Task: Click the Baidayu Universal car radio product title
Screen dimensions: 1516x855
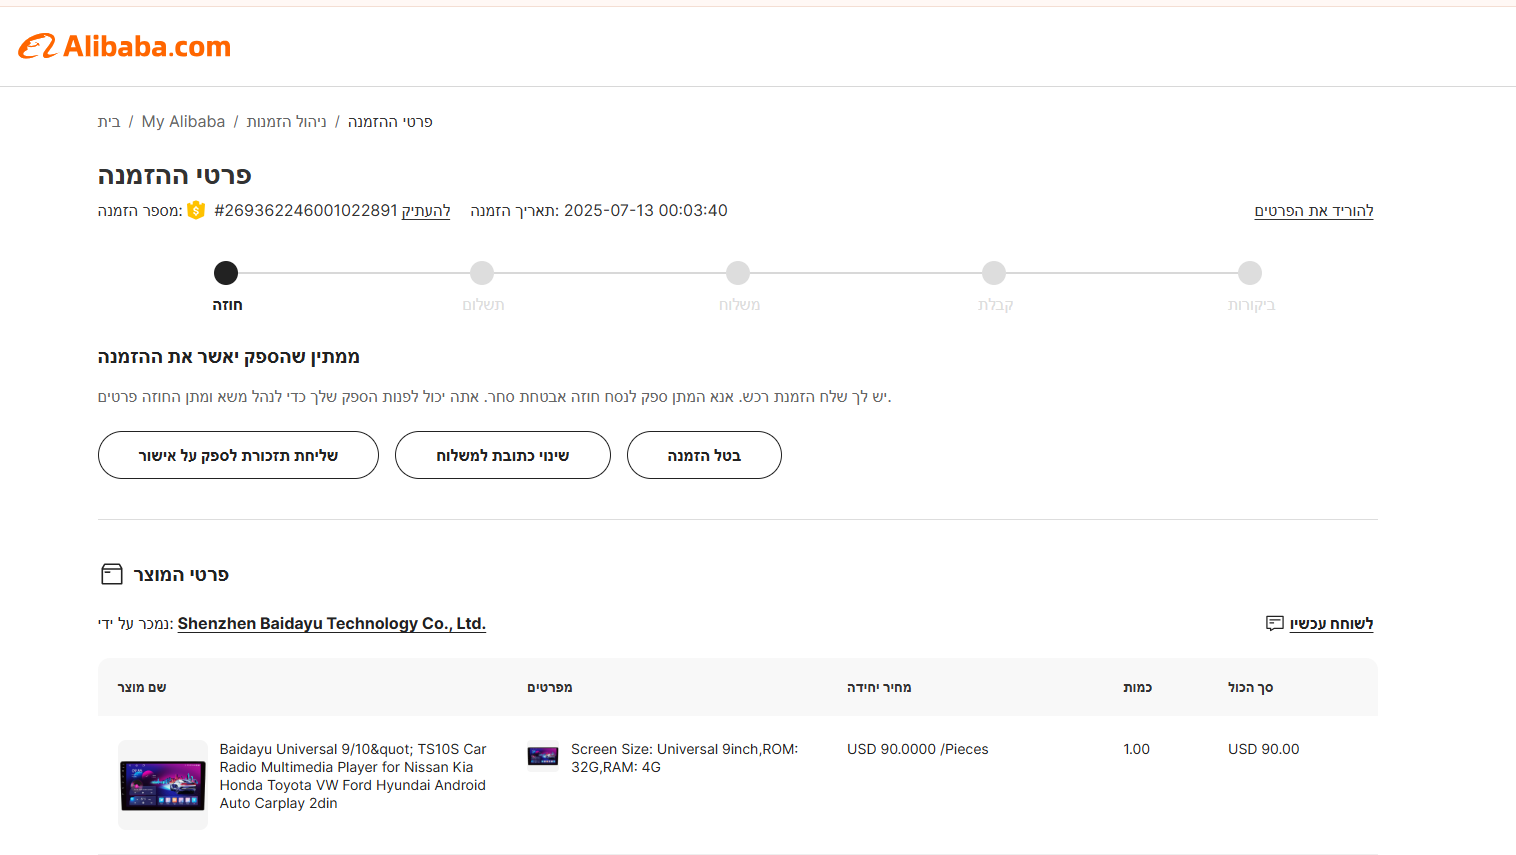Action: pyautogui.click(x=353, y=776)
